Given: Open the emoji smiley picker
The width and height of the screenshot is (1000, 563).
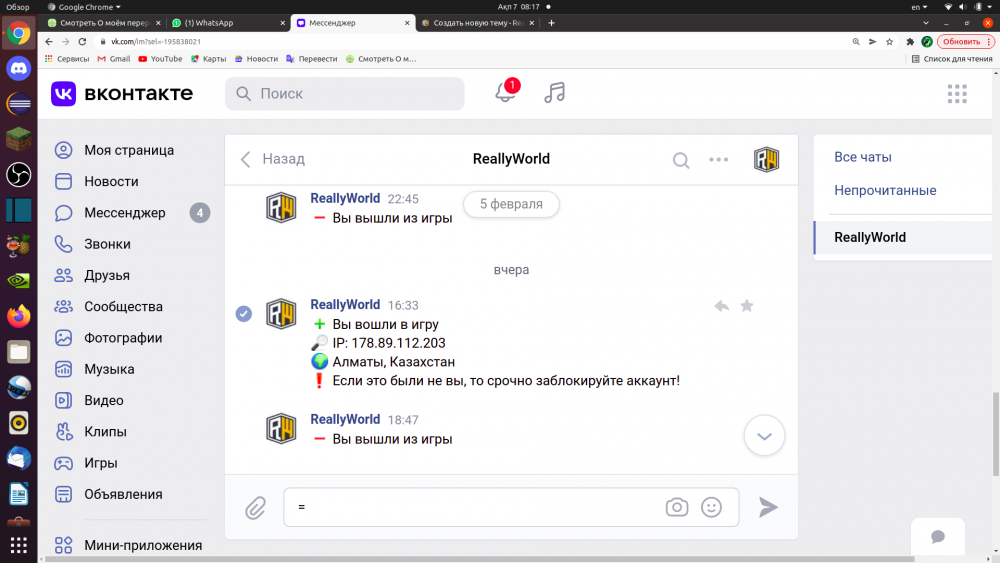Looking at the screenshot, I should point(711,507).
